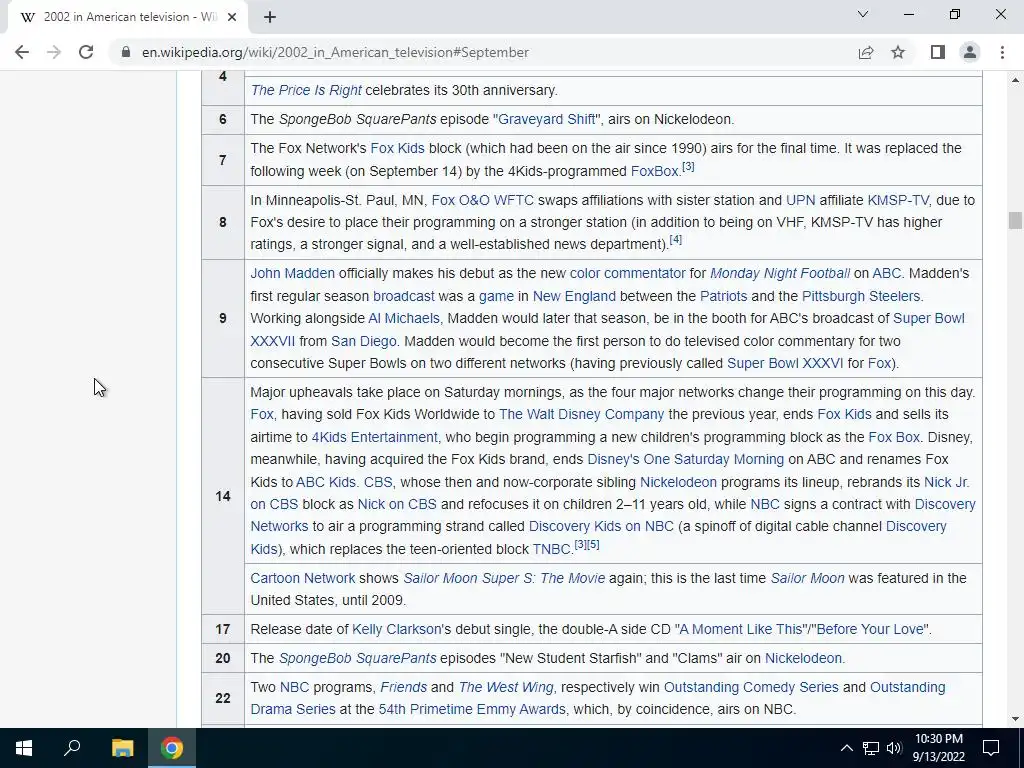Open the San Diego link
The width and height of the screenshot is (1024, 768).
pos(364,341)
